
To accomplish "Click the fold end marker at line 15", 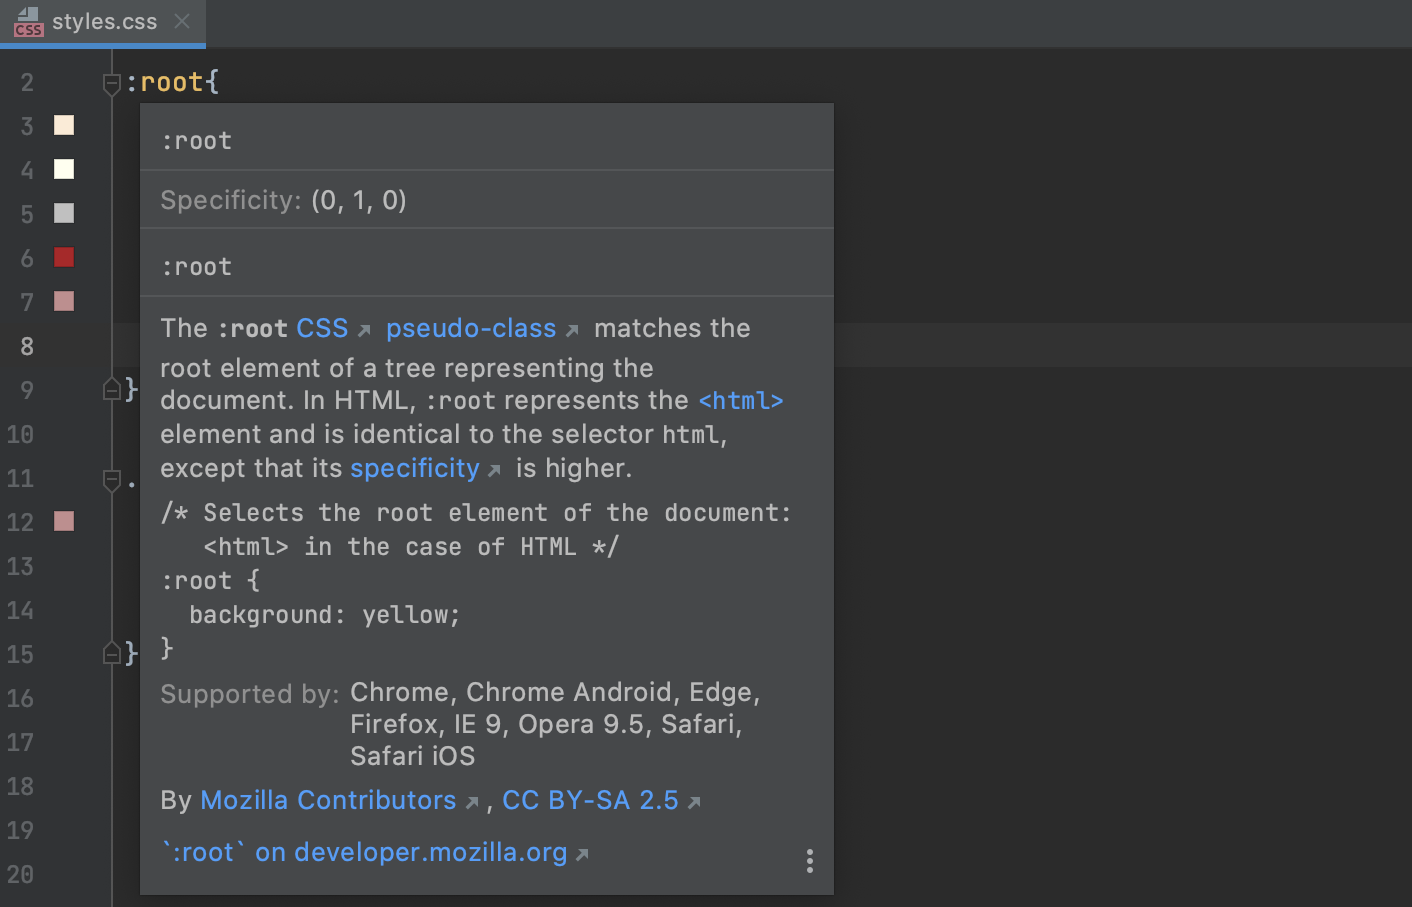I will (x=111, y=653).
